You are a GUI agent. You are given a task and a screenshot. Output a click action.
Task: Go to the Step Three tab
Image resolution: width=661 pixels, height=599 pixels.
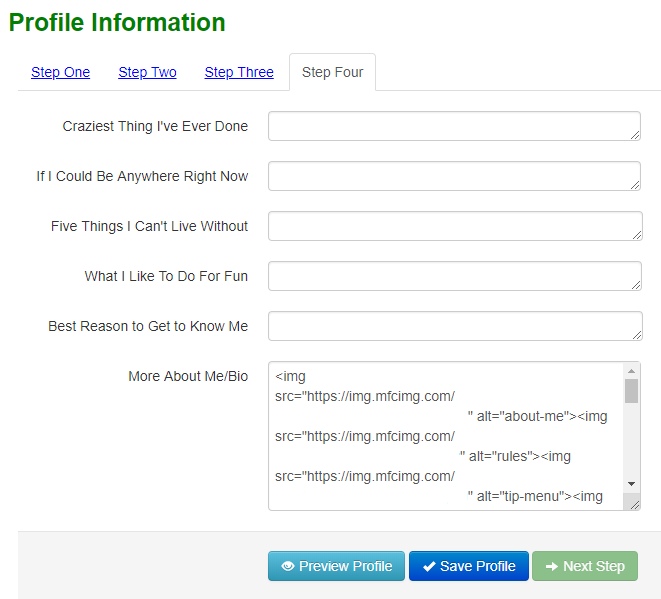239,72
